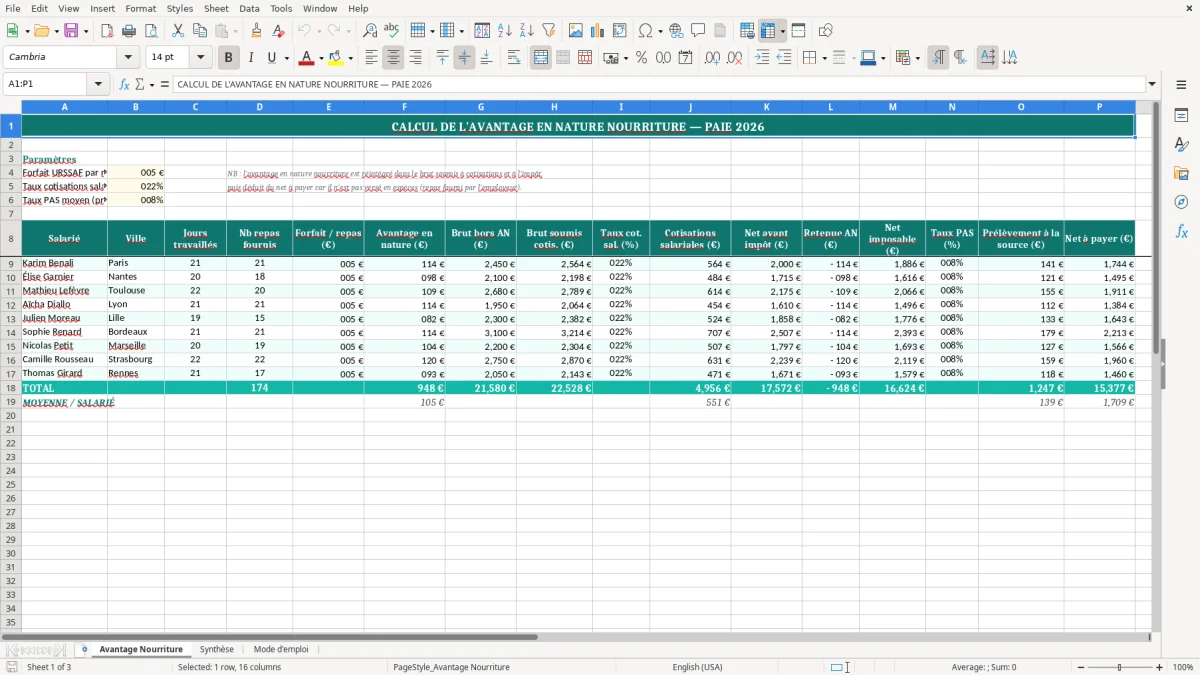Screen dimensions: 1200x675
Task: Open font color dropdown arrow
Action: 321,58
